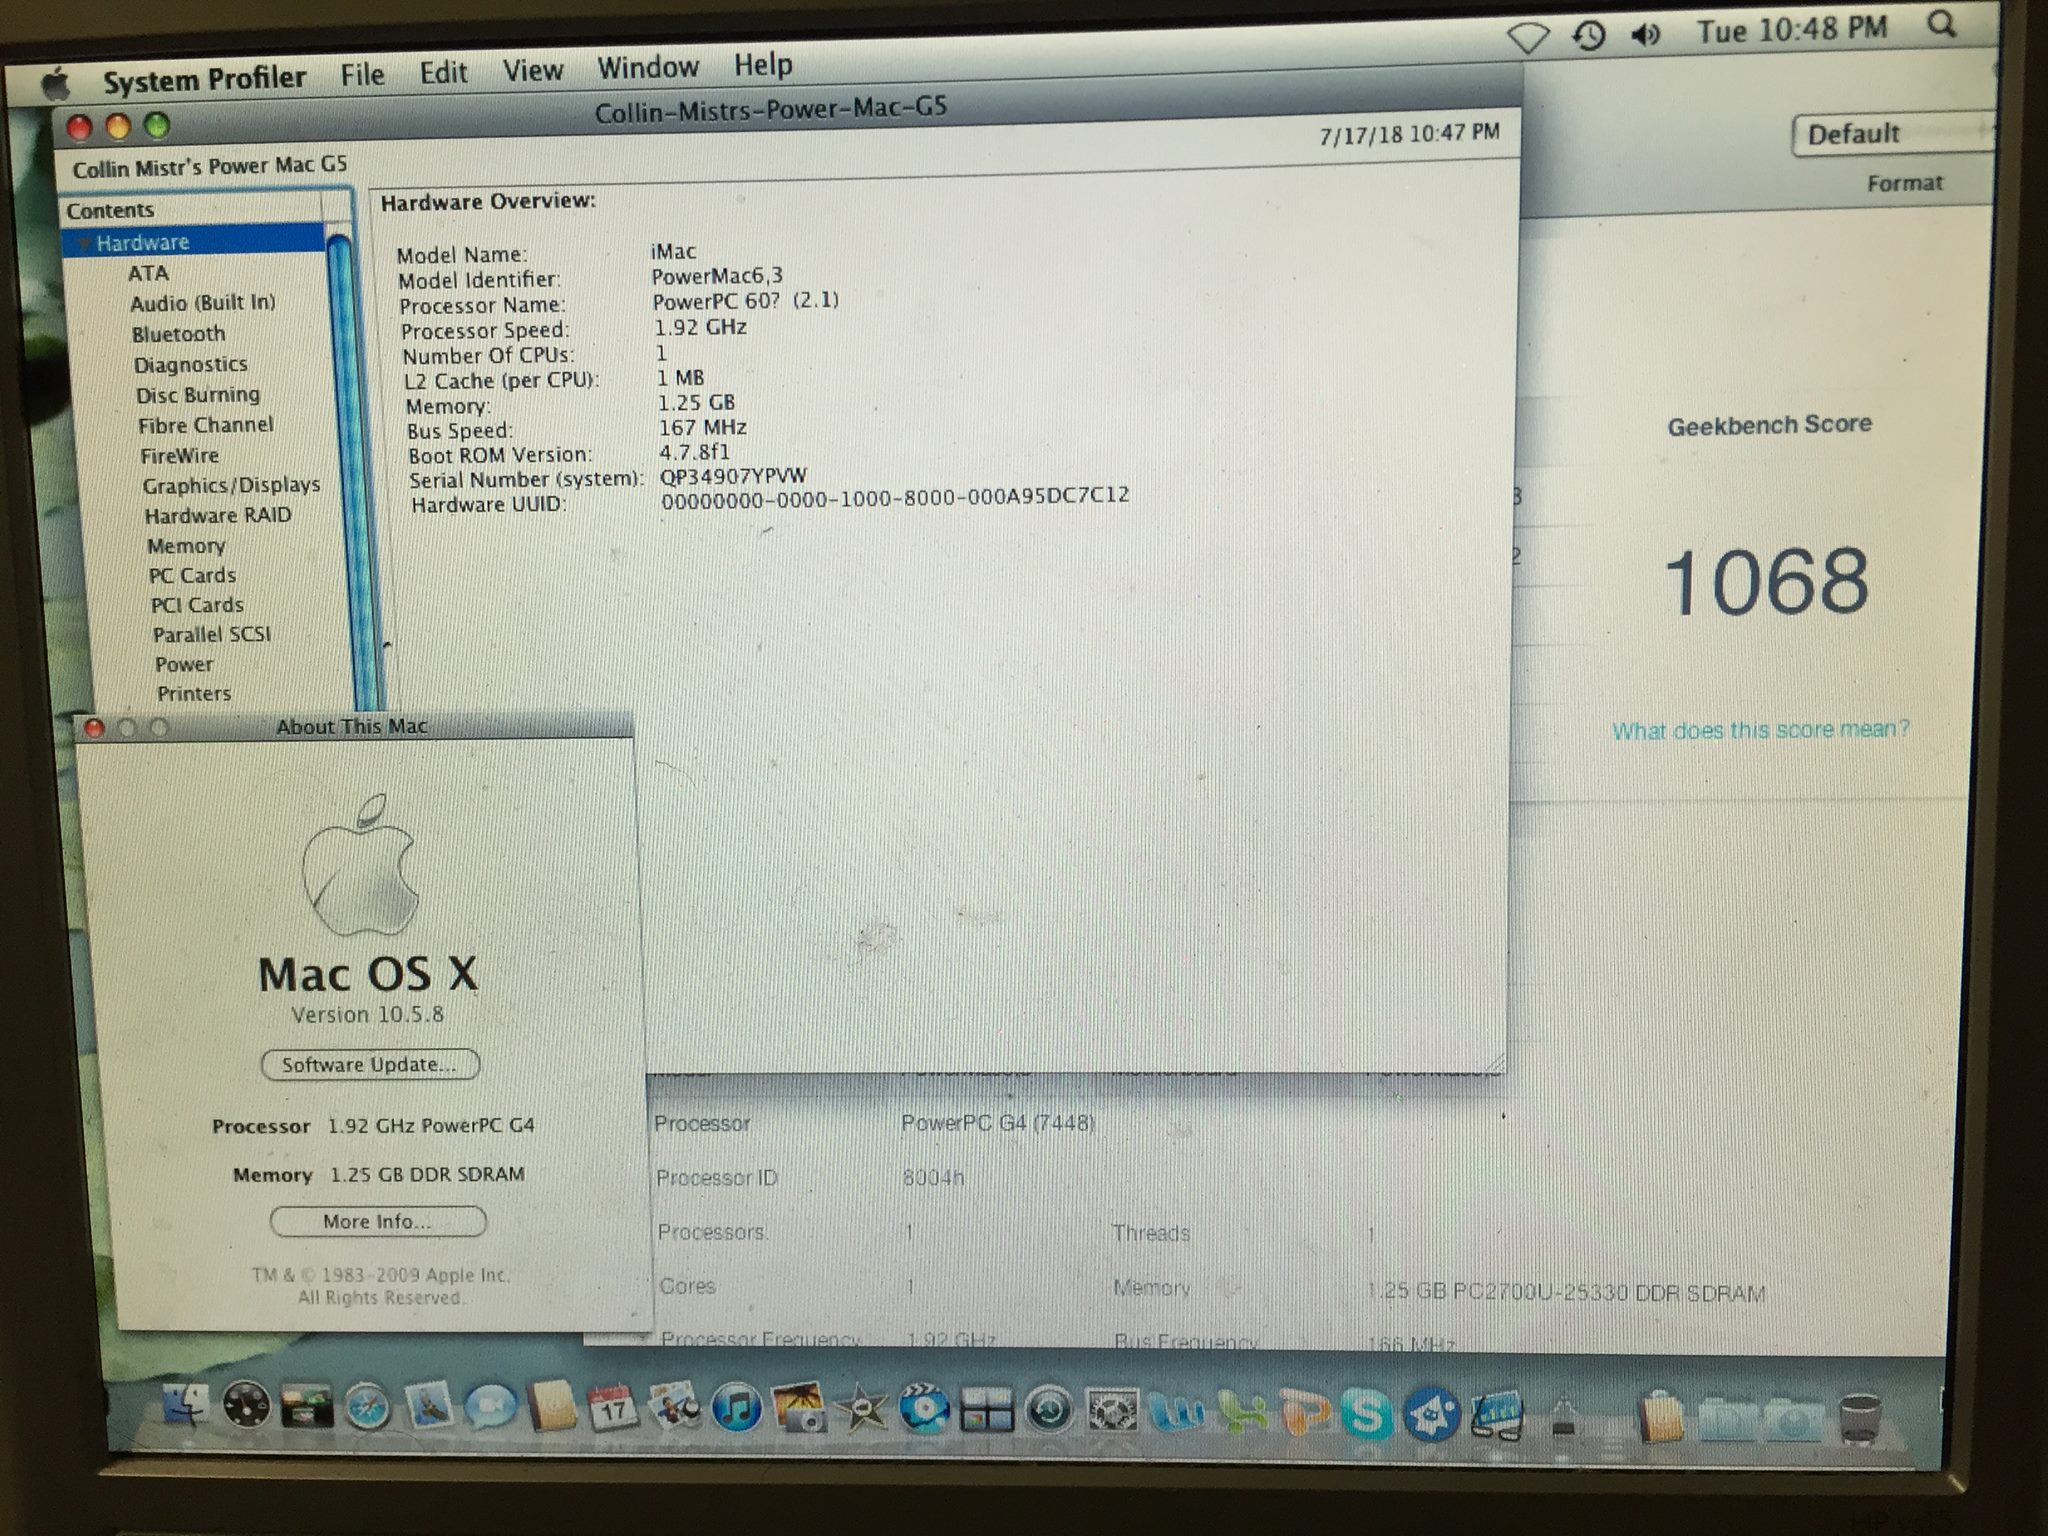This screenshot has height=1536, width=2048.
Task: Open the Trash in the dock
Action: click(1859, 1419)
